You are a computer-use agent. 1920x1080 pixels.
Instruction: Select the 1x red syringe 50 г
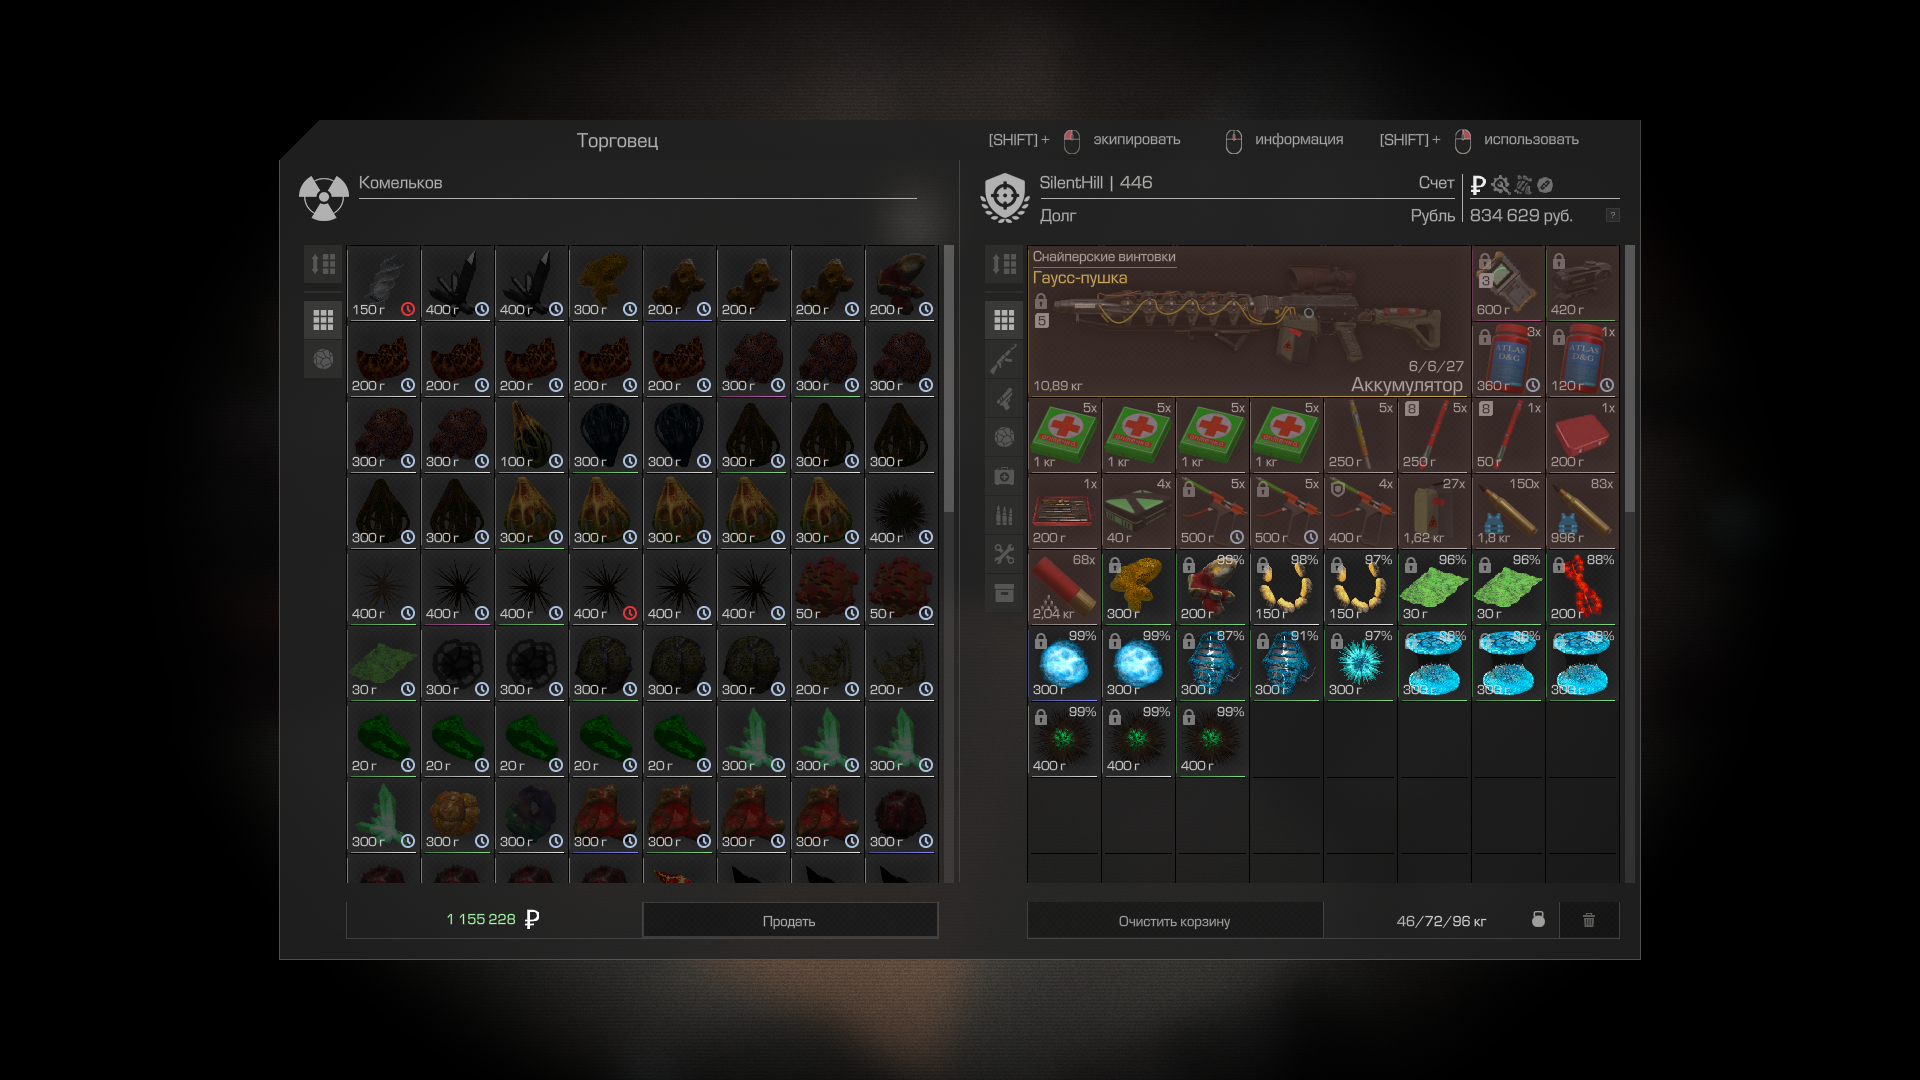(x=1508, y=436)
